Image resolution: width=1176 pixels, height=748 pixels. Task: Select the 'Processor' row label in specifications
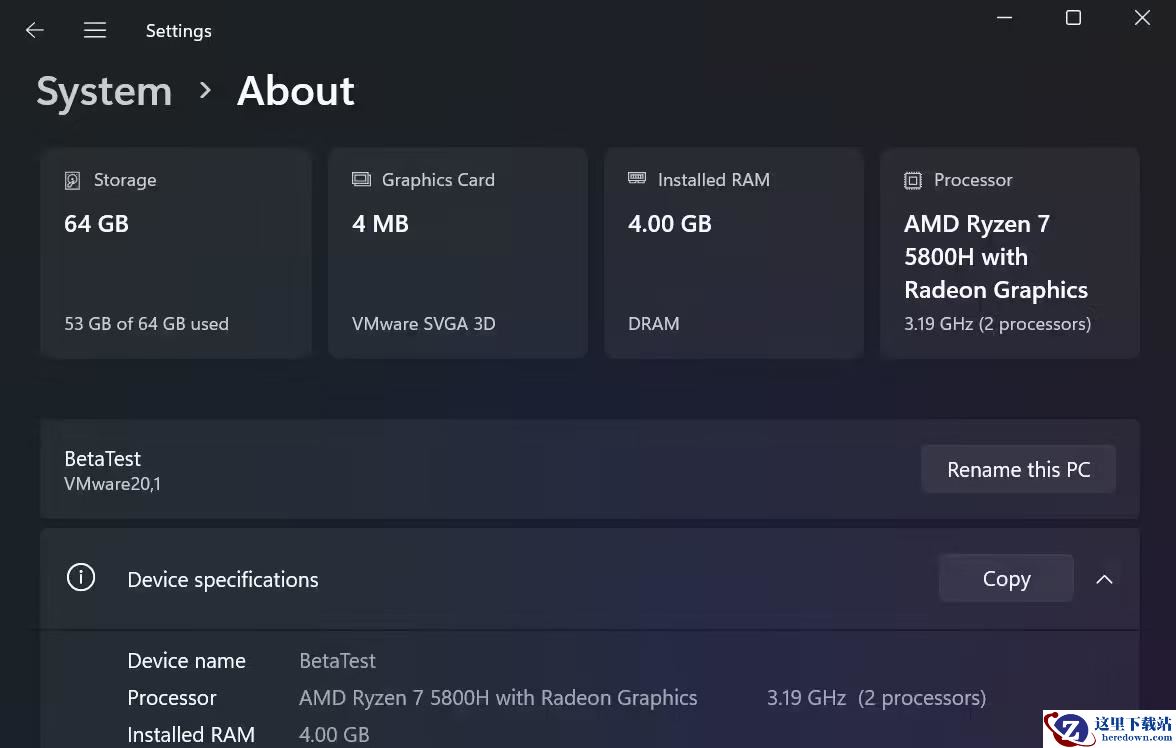click(x=172, y=698)
